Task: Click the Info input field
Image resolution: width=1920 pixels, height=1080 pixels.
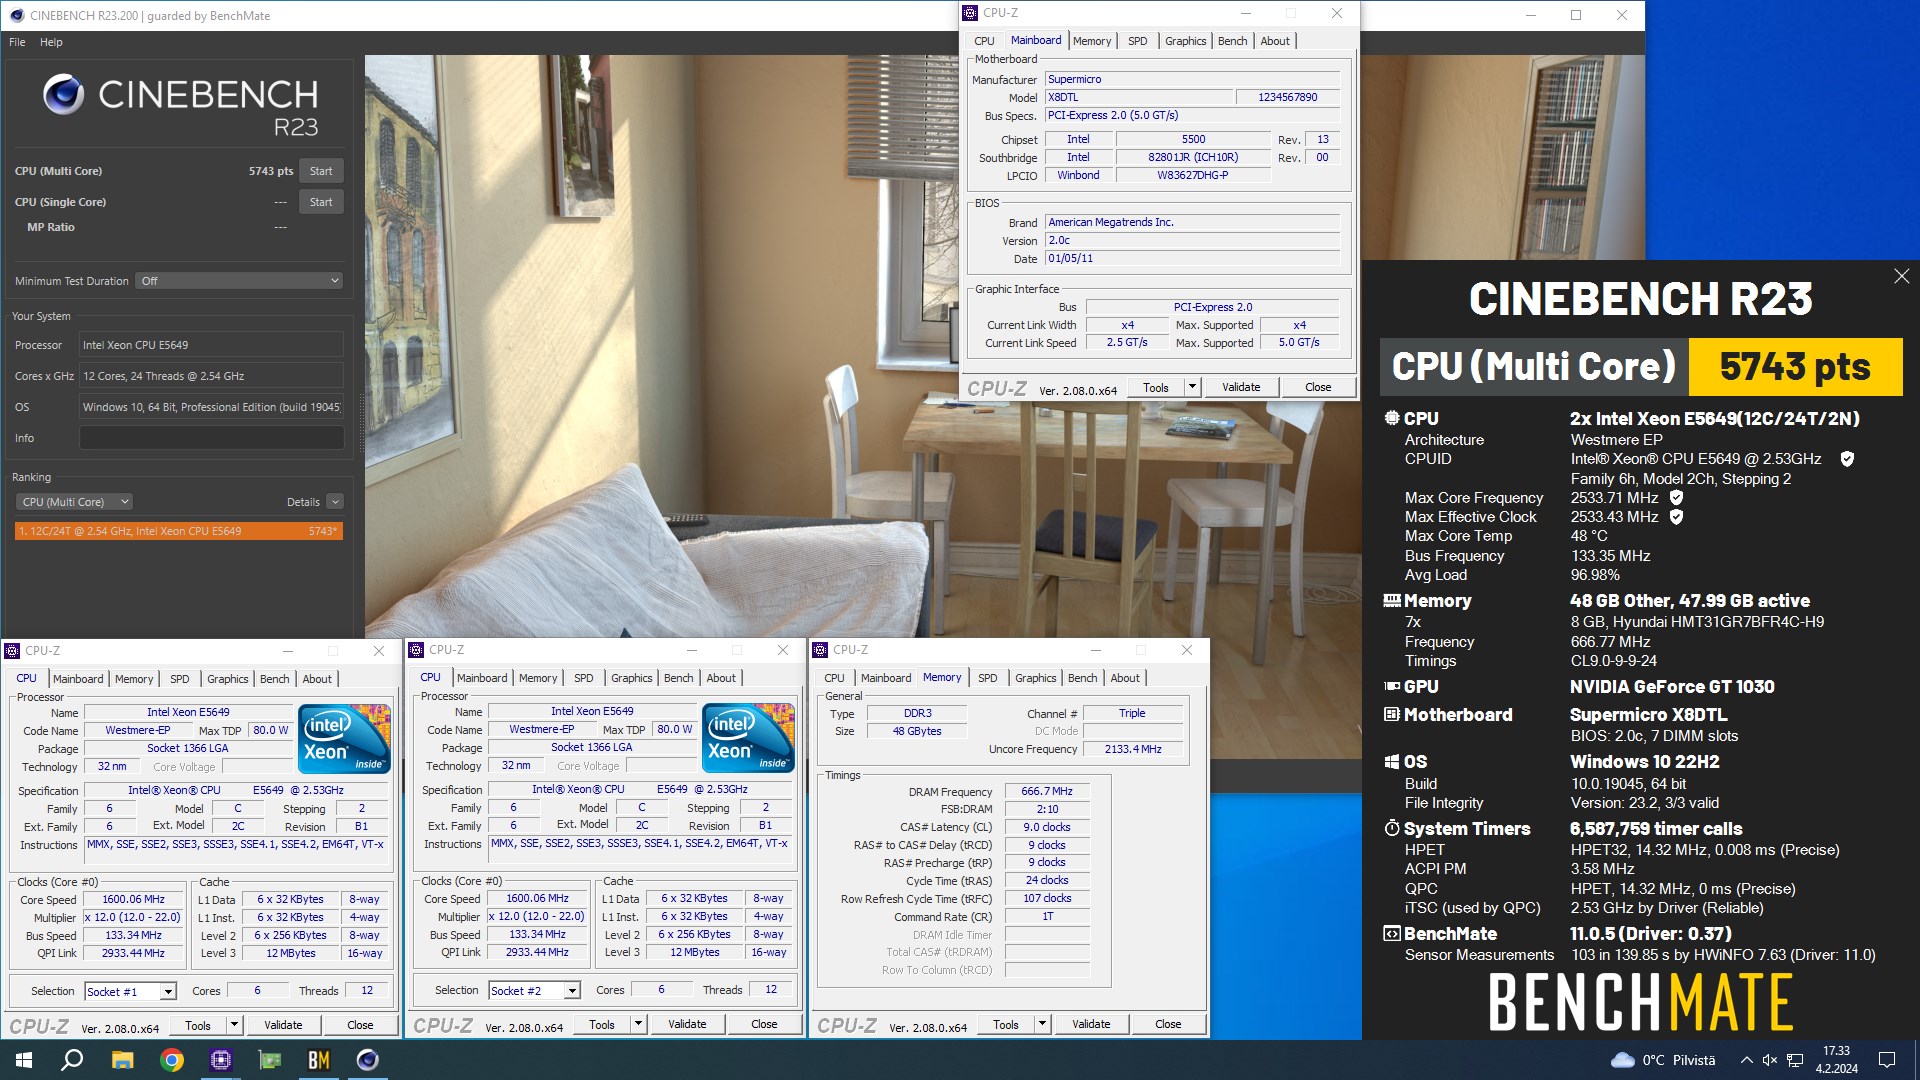Action: [x=212, y=438]
